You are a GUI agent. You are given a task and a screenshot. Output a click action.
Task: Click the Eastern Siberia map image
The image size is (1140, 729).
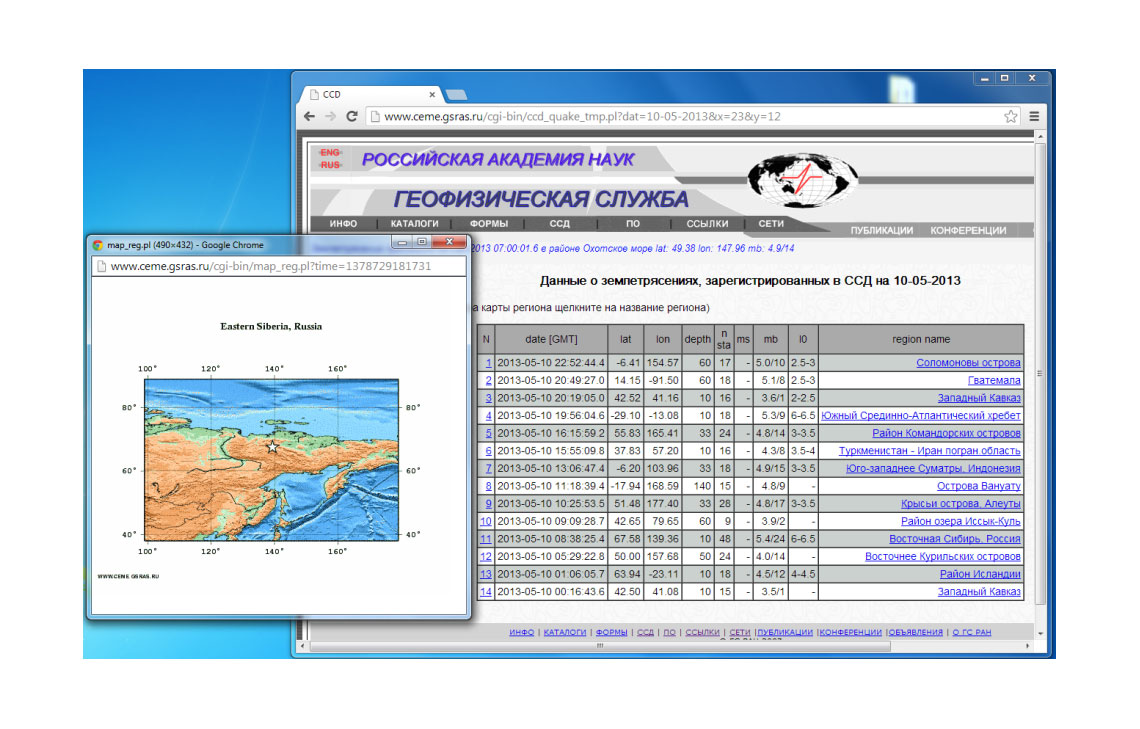pos(271,460)
